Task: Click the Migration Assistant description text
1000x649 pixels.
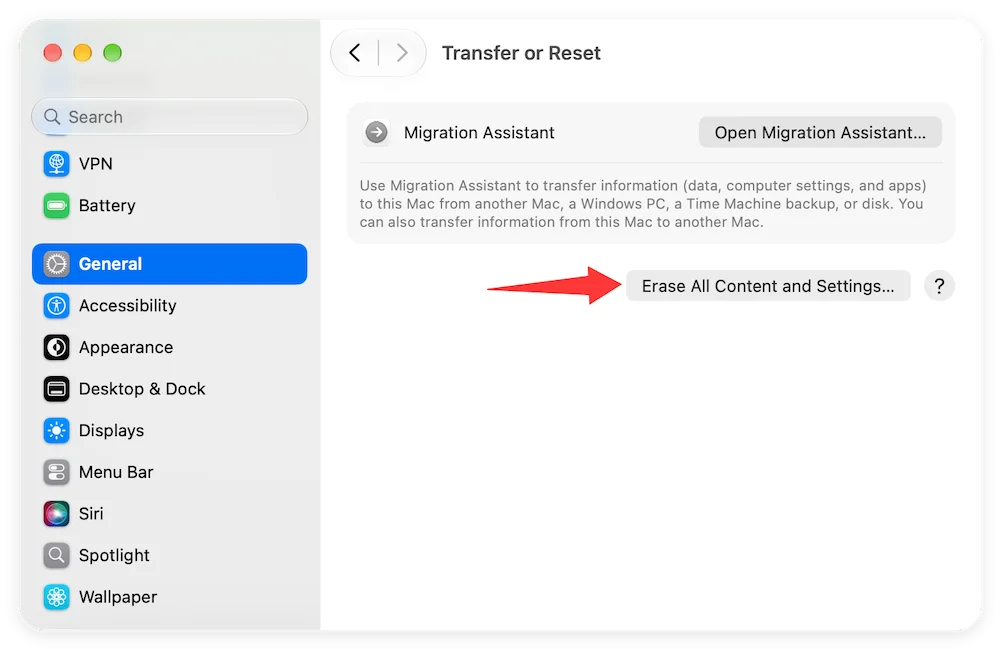Action: 643,204
